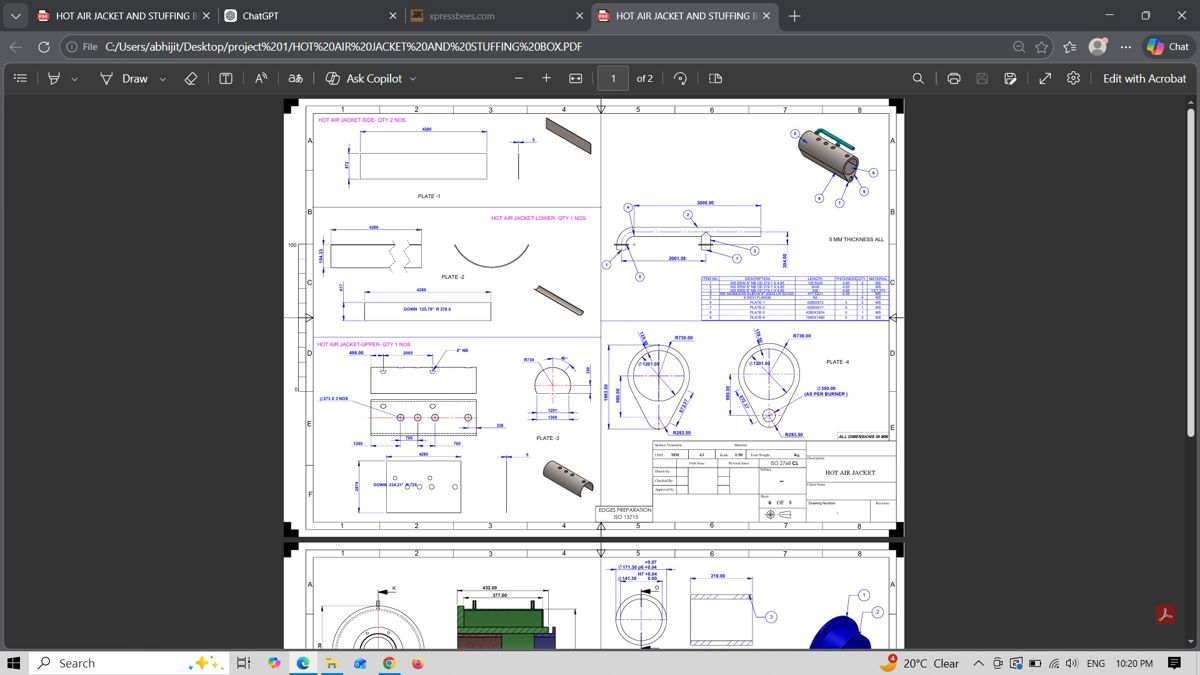Expand the Ask Copilot dropdown chevron
This screenshot has height=675, width=1200.
(x=413, y=78)
